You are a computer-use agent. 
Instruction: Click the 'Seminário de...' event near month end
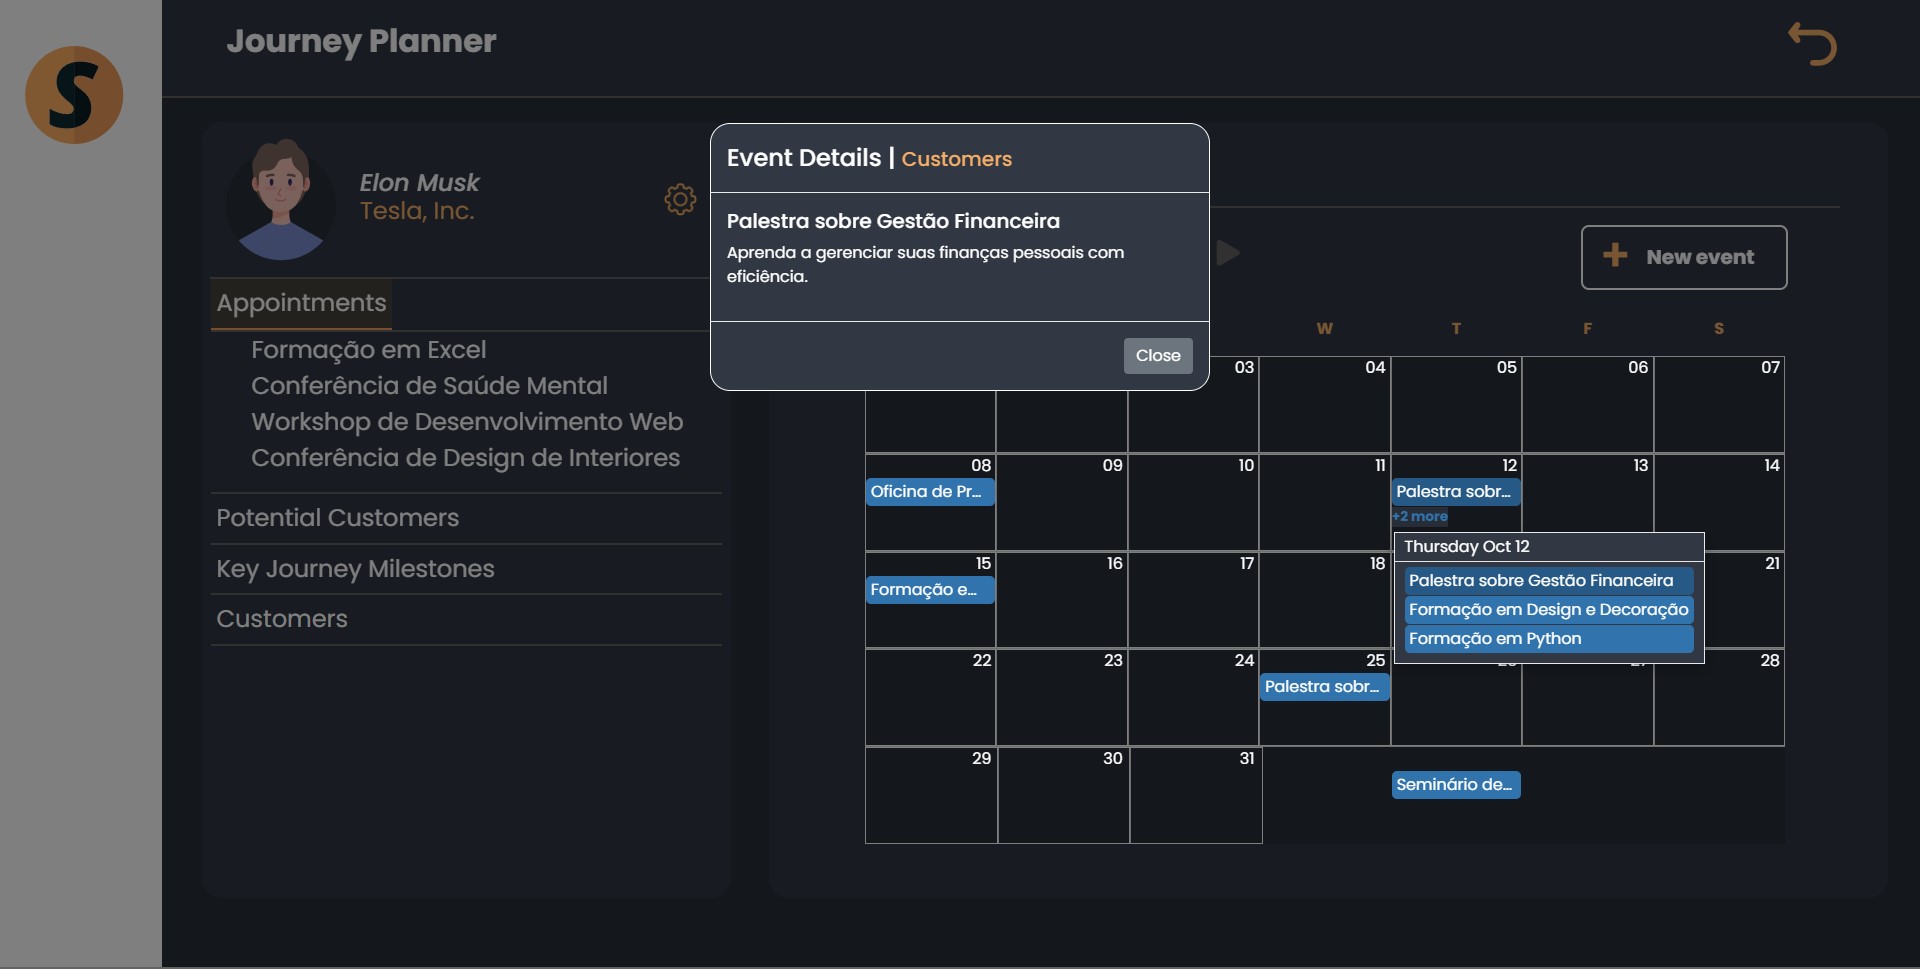pos(1455,784)
